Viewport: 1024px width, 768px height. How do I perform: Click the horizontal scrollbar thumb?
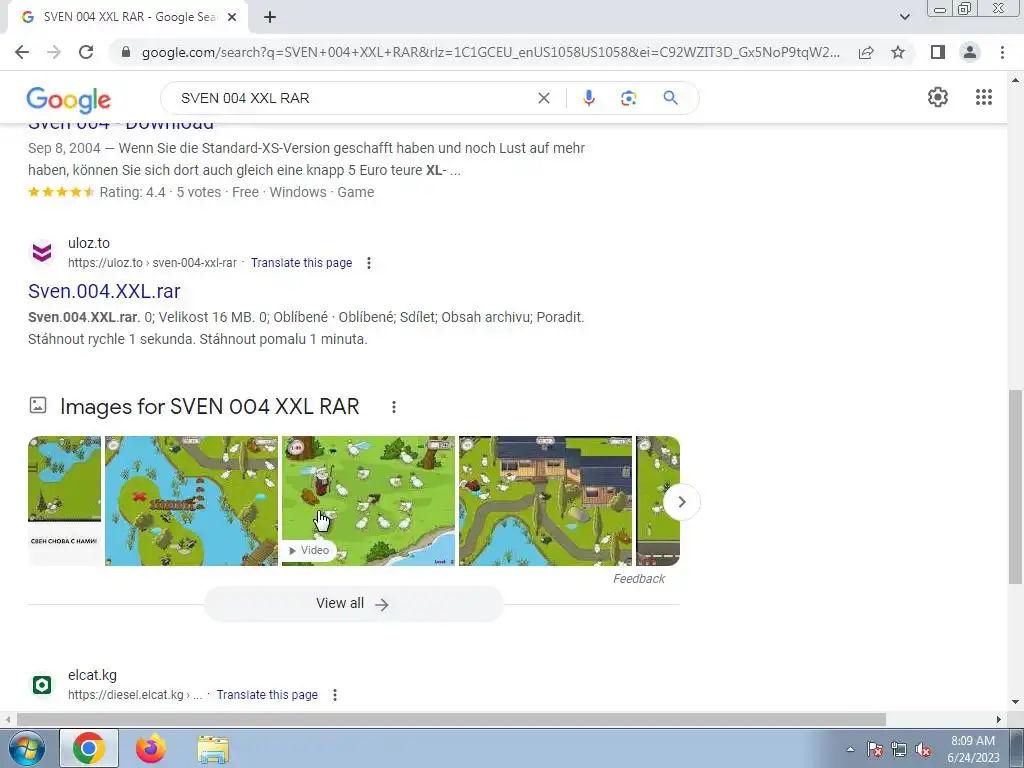[451, 719]
